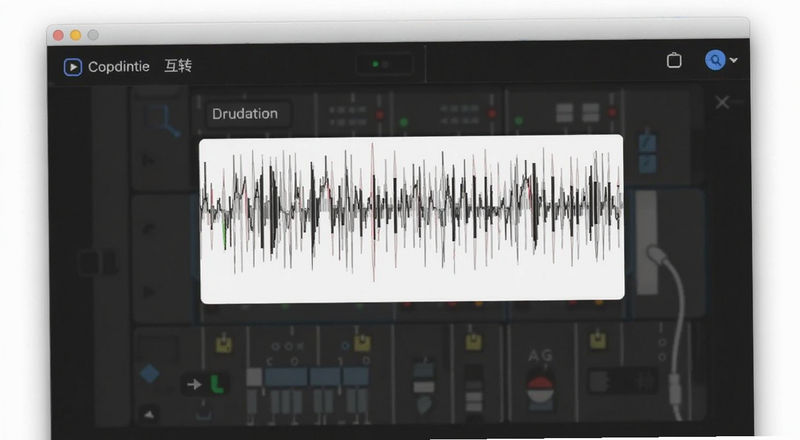Click the wide blue pad block
Screen dimensions: 800x440
286,377
